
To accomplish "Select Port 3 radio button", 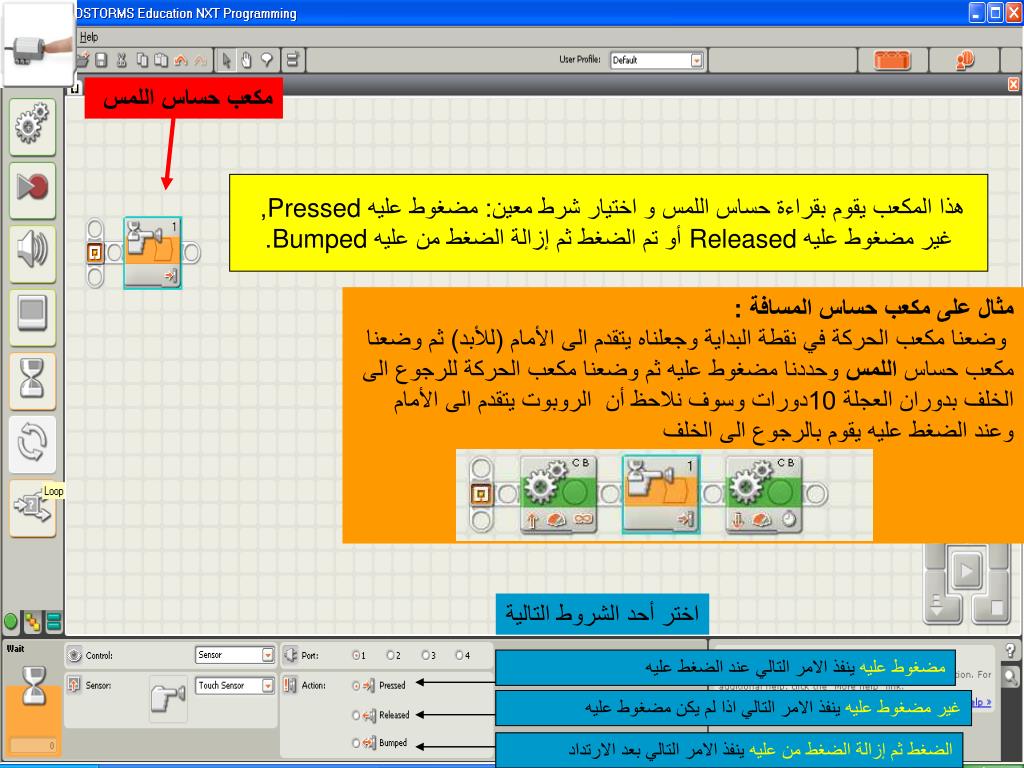I will (x=426, y=655).
